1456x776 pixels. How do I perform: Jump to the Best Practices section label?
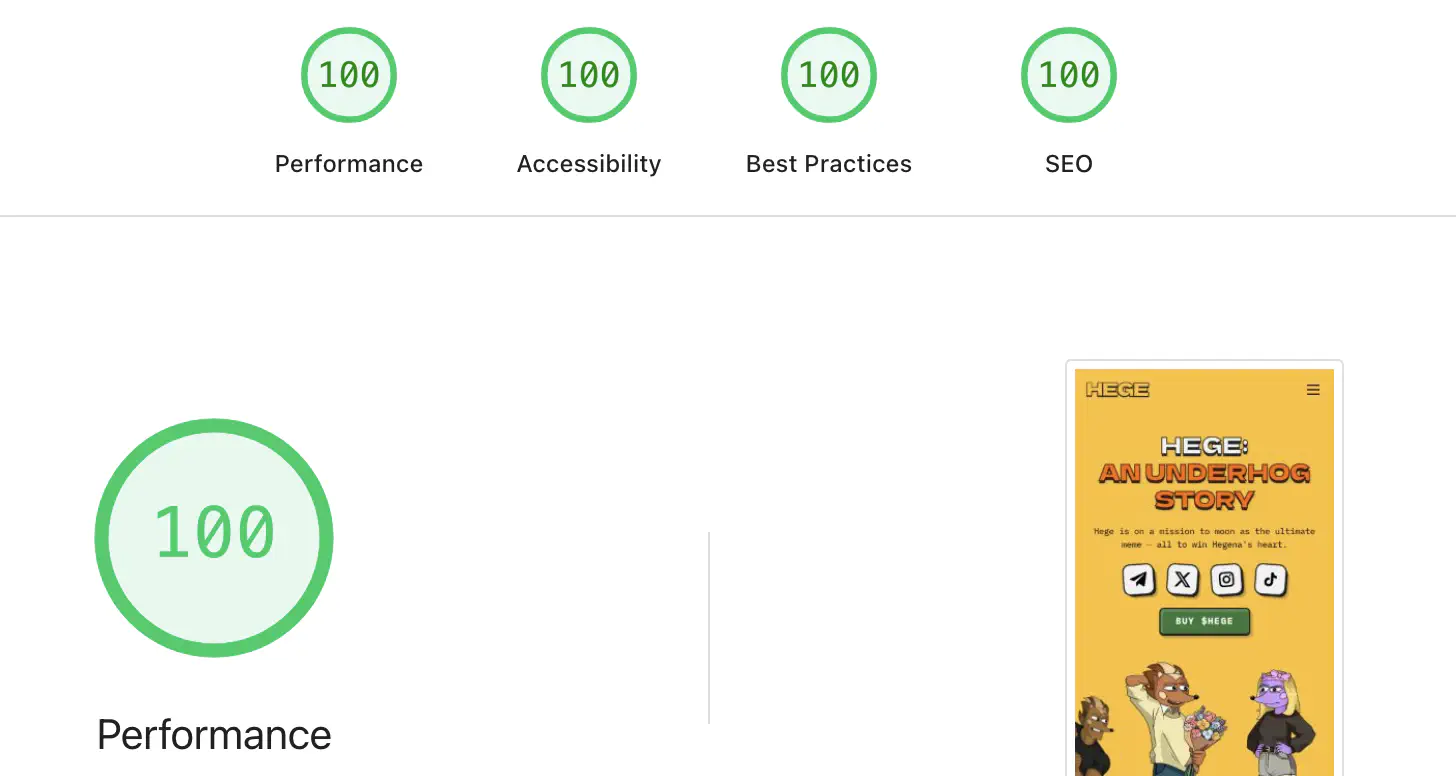click(x=829, y=164)
